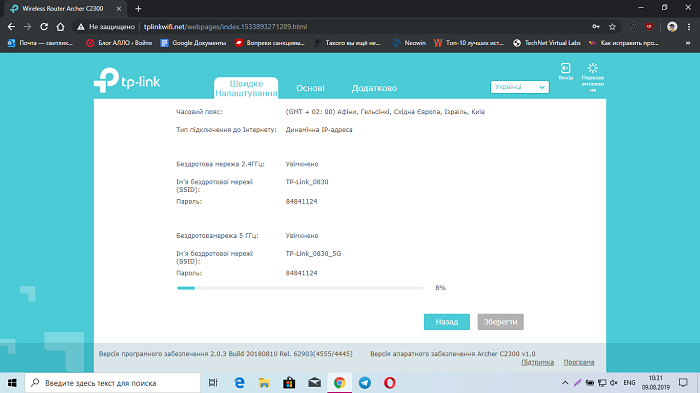
Task: Click the battery tray icon
Action: coord(589,383)
